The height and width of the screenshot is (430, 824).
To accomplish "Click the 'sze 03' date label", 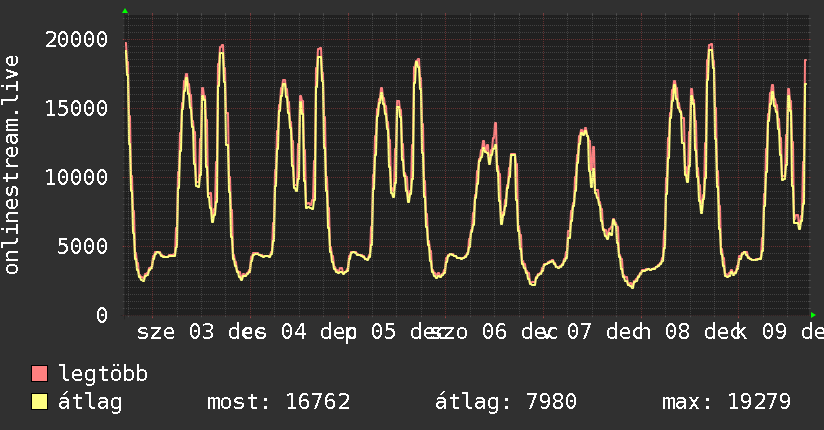I will coord(176,332).
